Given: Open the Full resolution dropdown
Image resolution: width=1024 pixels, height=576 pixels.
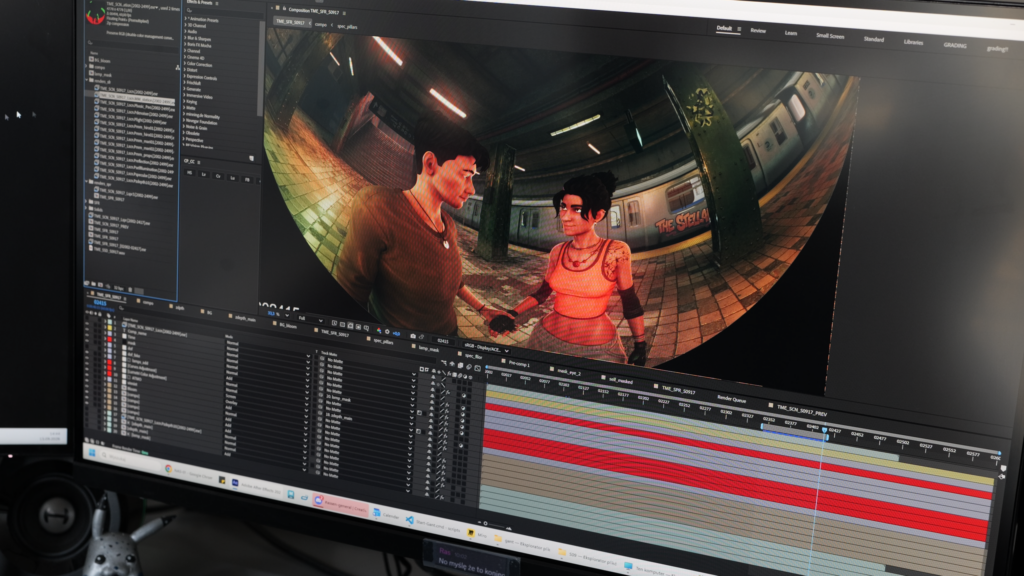Looking at the screenshot, I should (x=310, y=319).
